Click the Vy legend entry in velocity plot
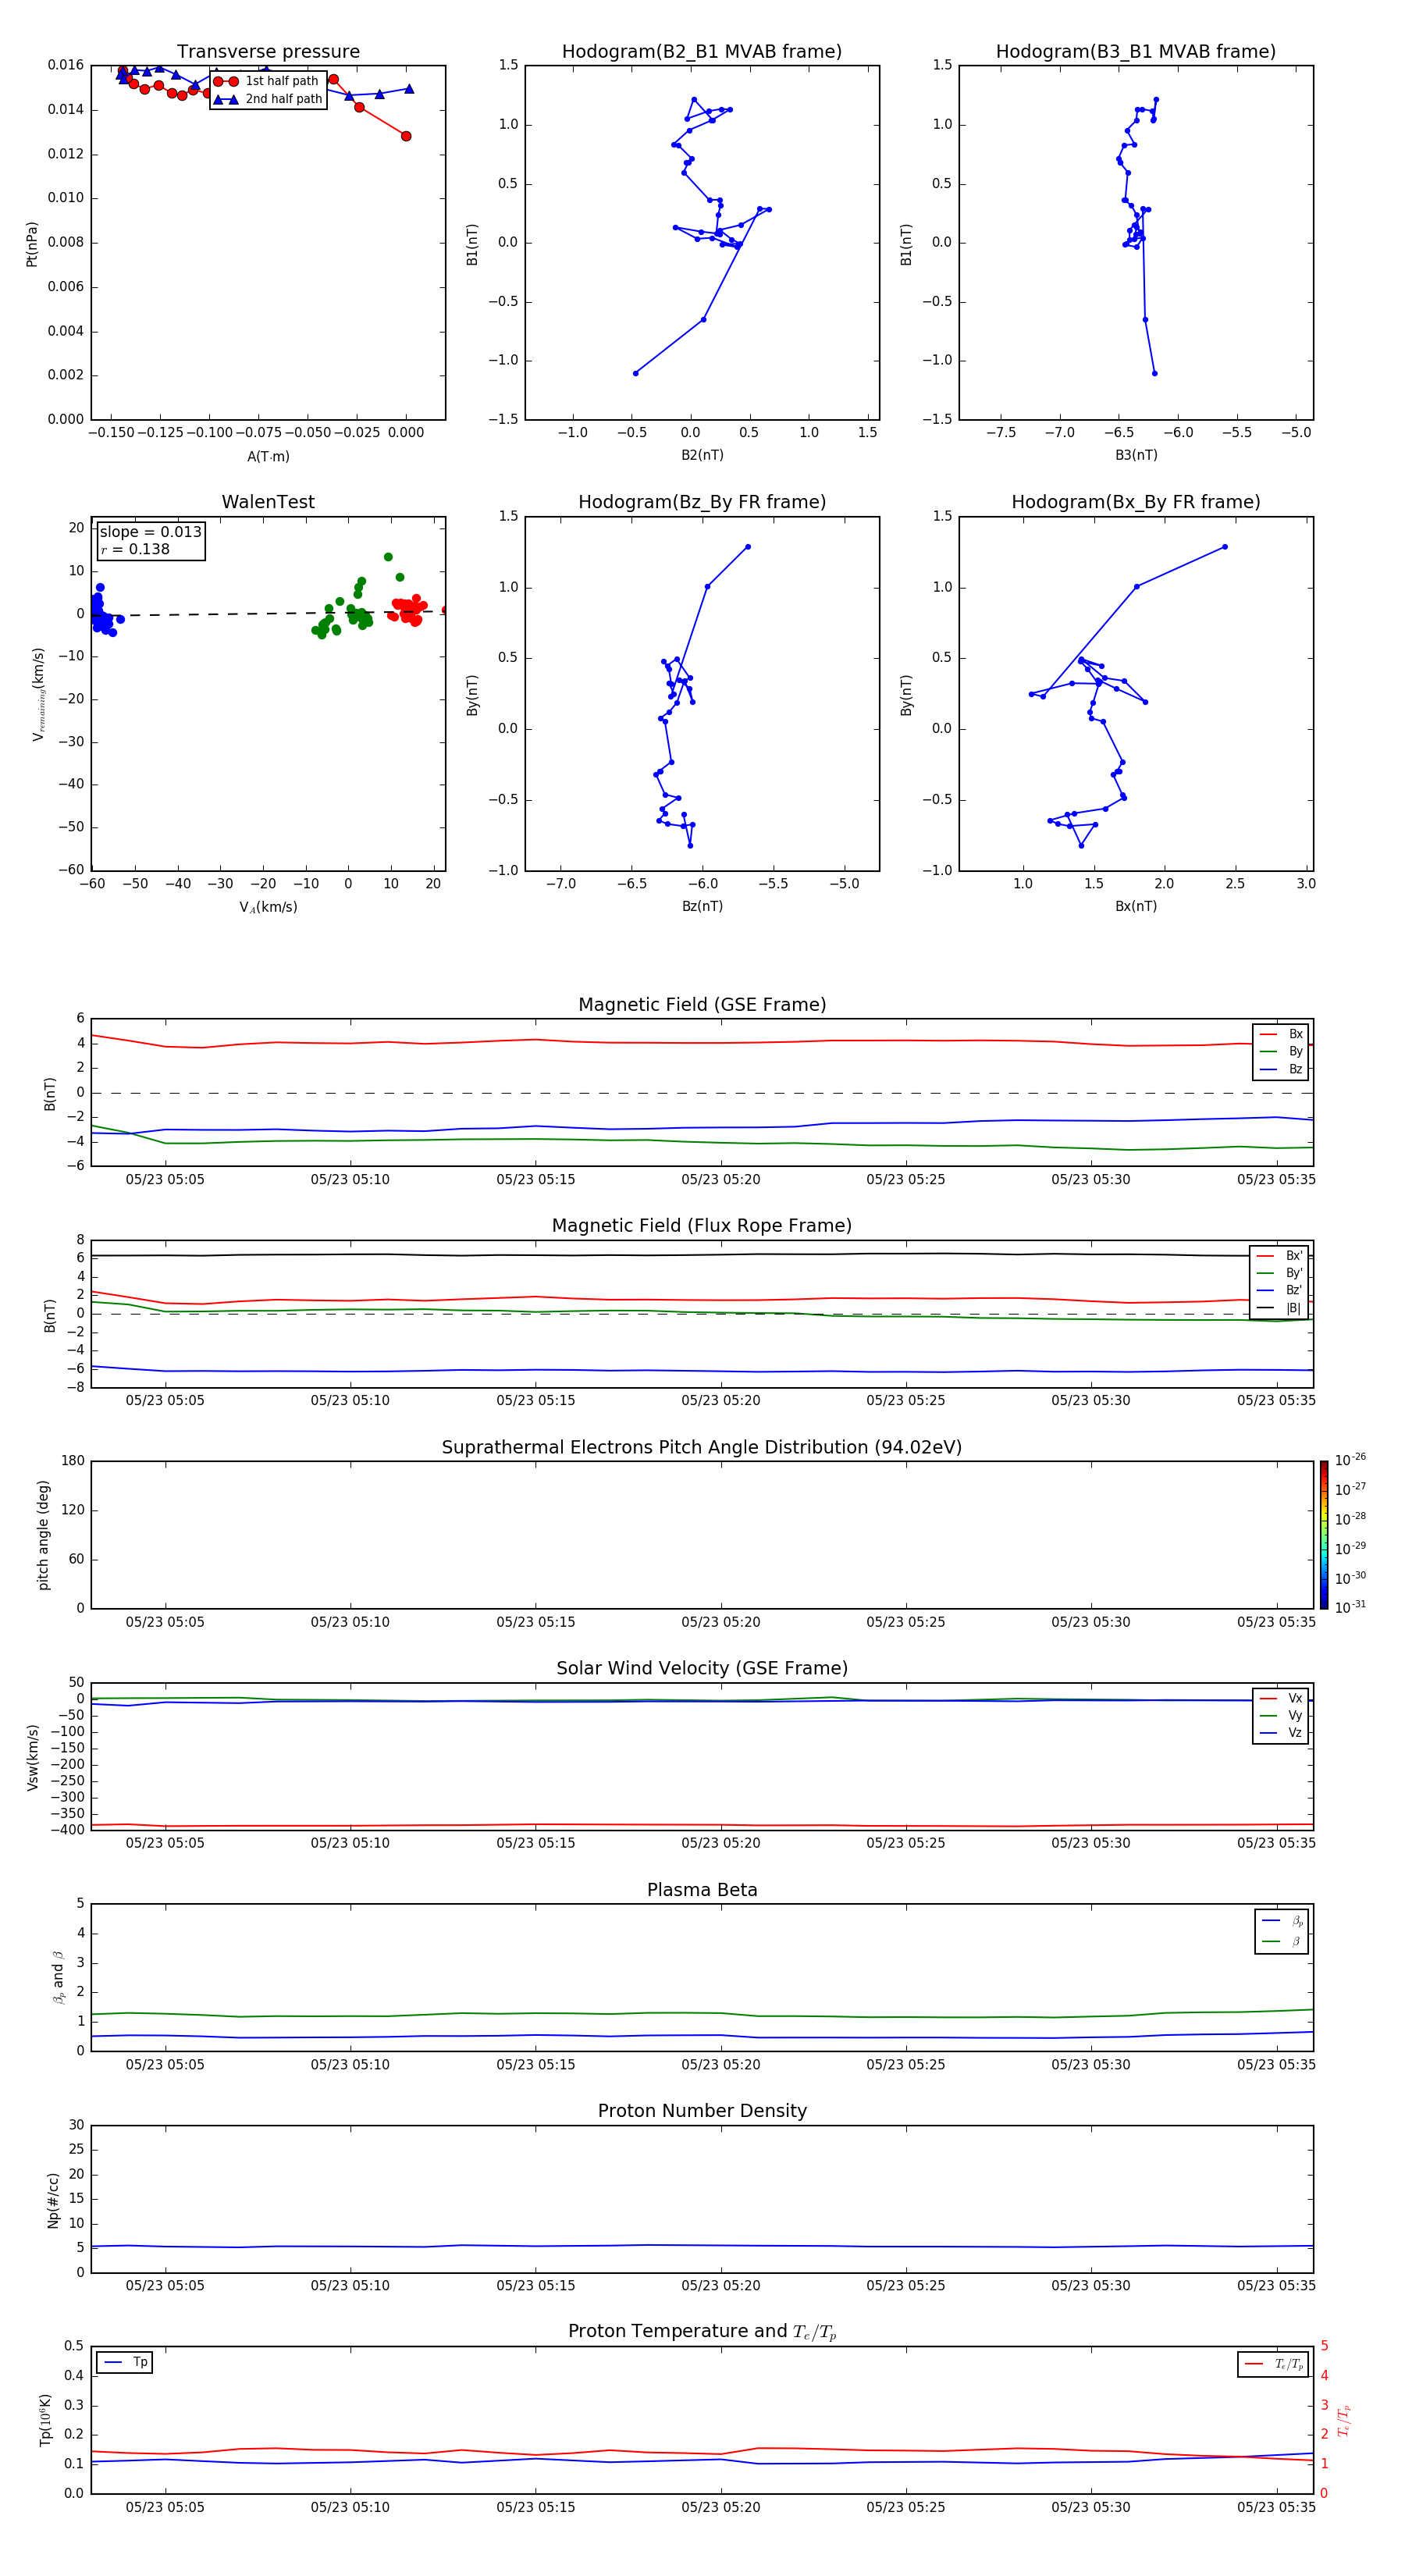Screen dimensions: 1405x2576 (1281, 1717)
